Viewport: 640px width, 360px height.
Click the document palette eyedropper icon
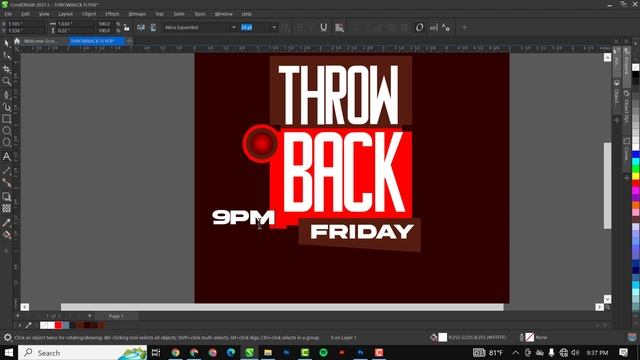pos(28,325)
